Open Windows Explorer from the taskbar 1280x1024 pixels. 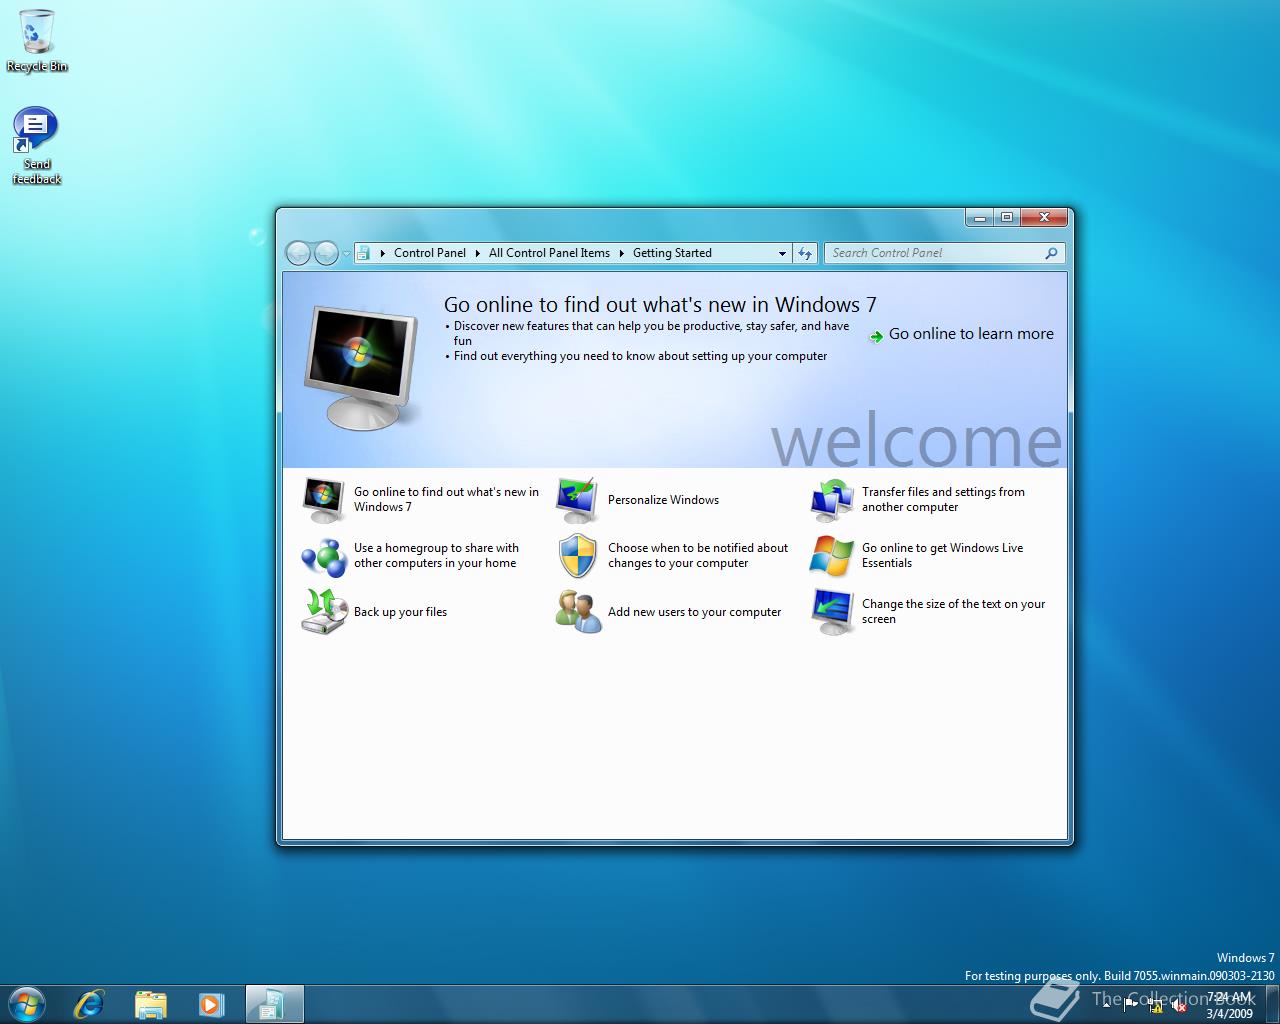[150, 1003]
